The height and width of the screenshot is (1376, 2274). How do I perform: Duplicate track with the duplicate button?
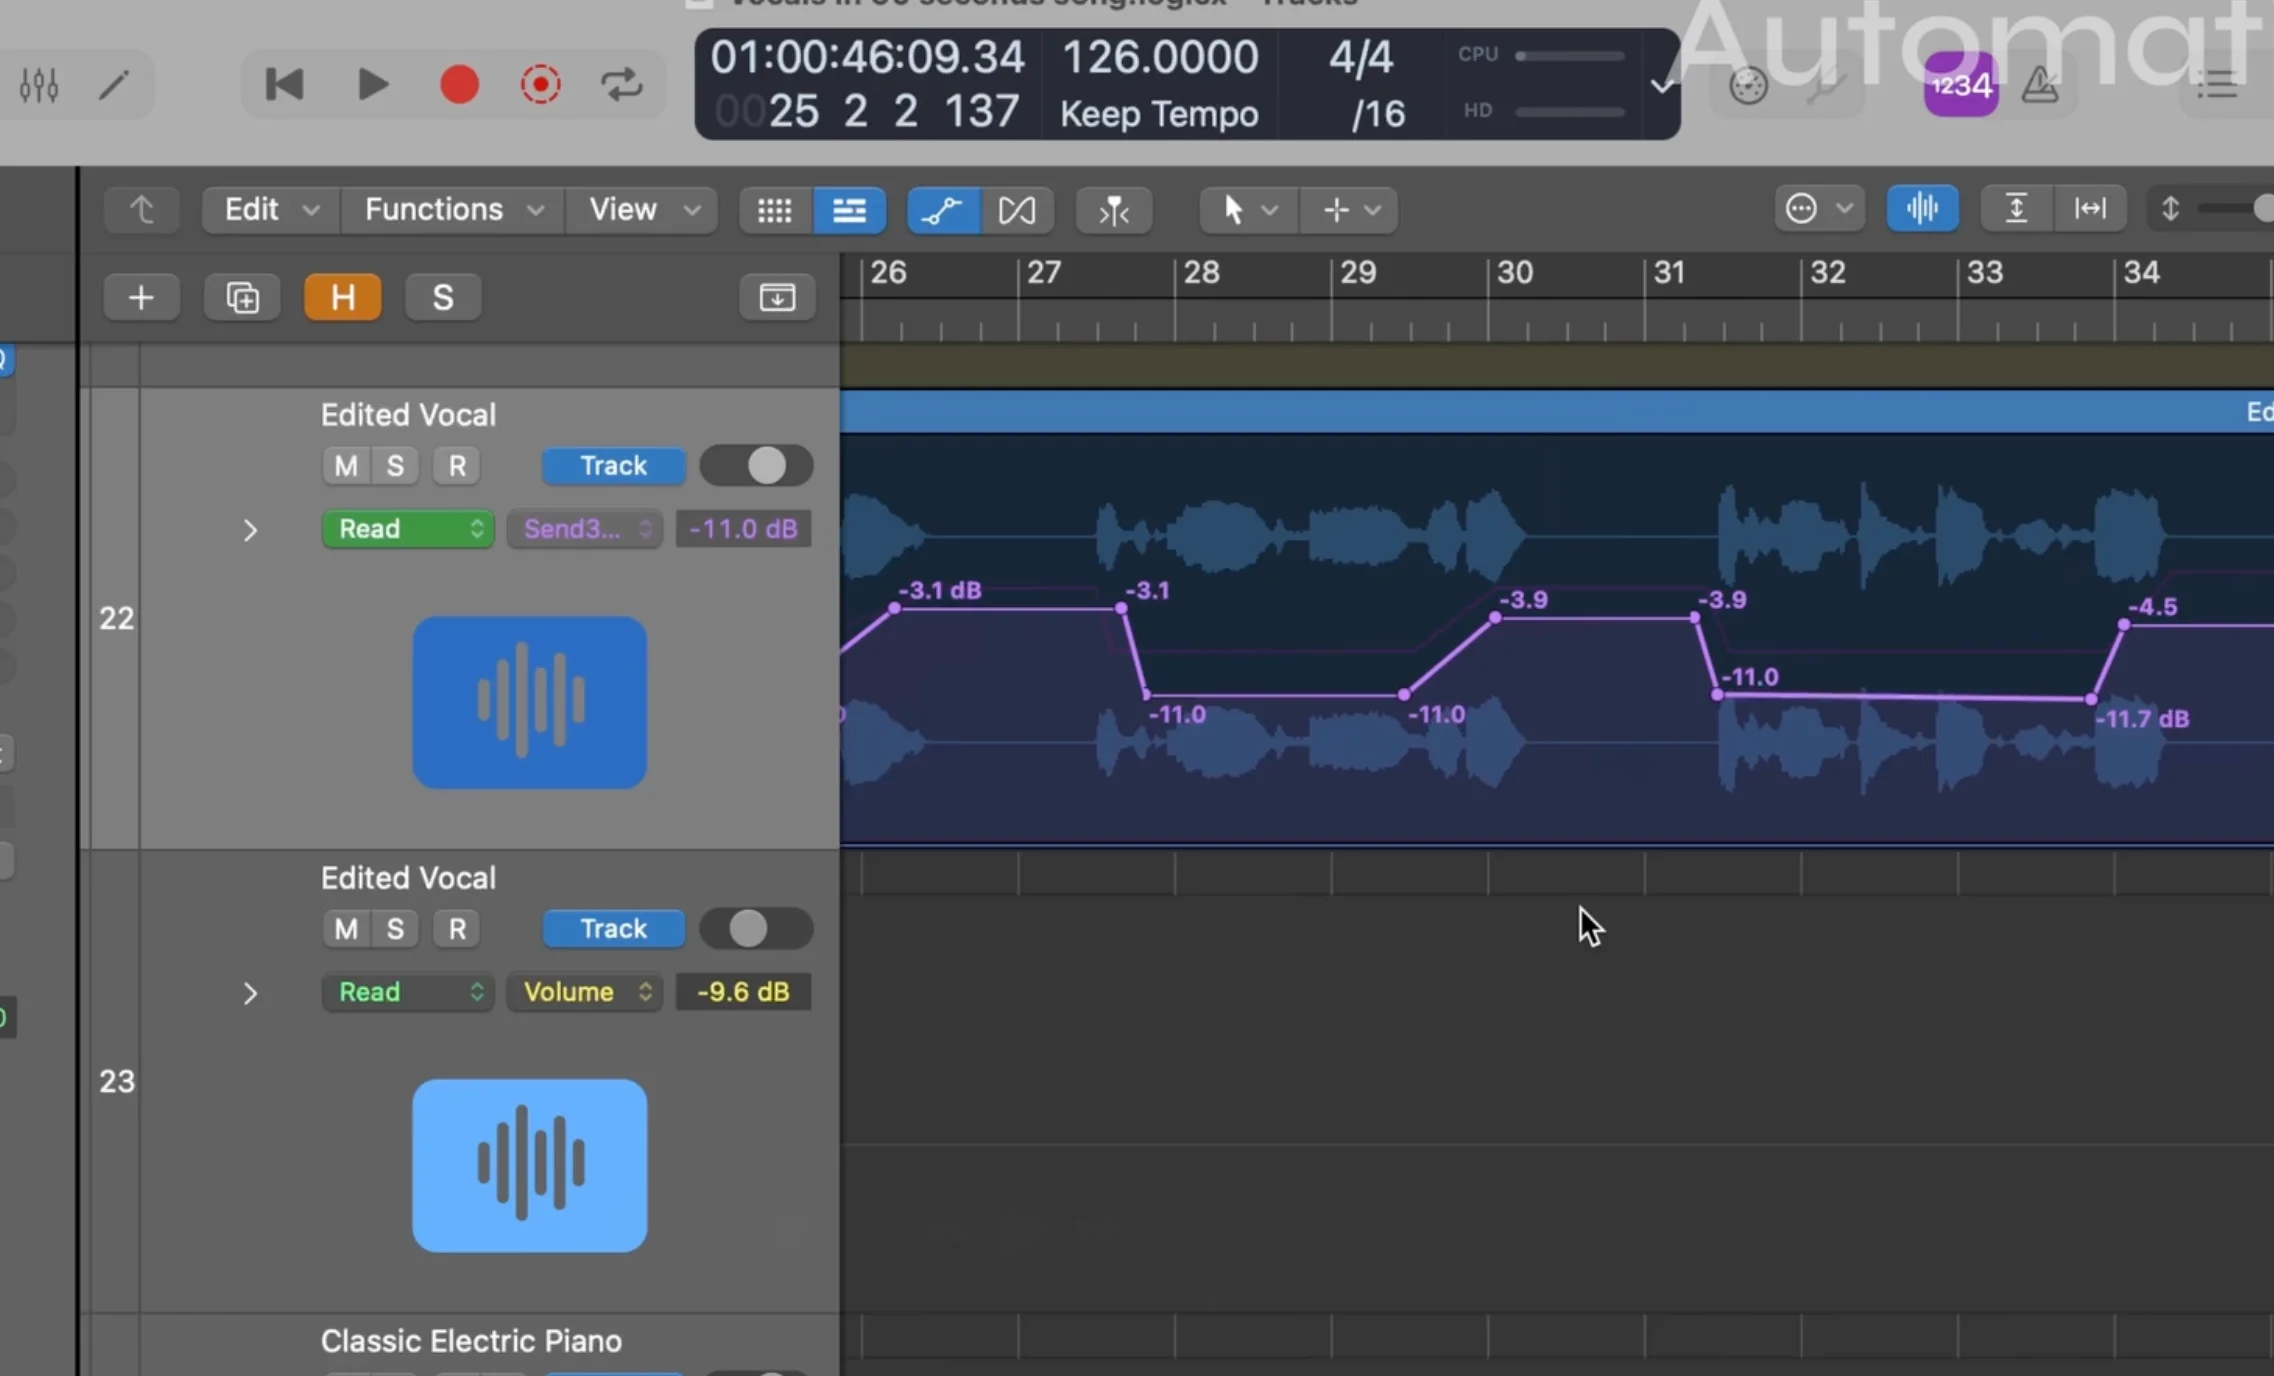click(242, 297)
